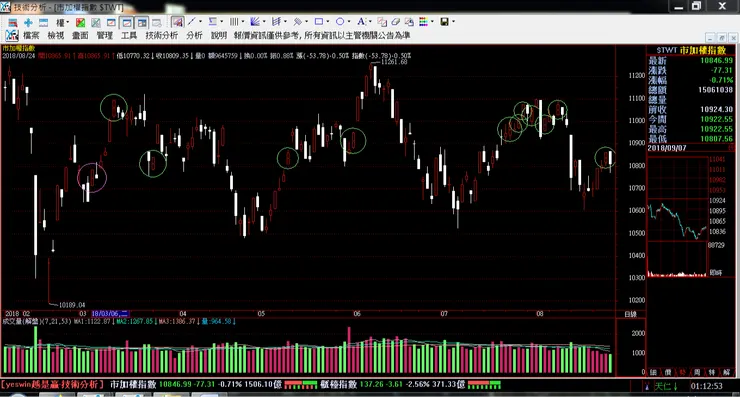
Task: Select the trend line drawing tool
Action: [x=192, y=22]
